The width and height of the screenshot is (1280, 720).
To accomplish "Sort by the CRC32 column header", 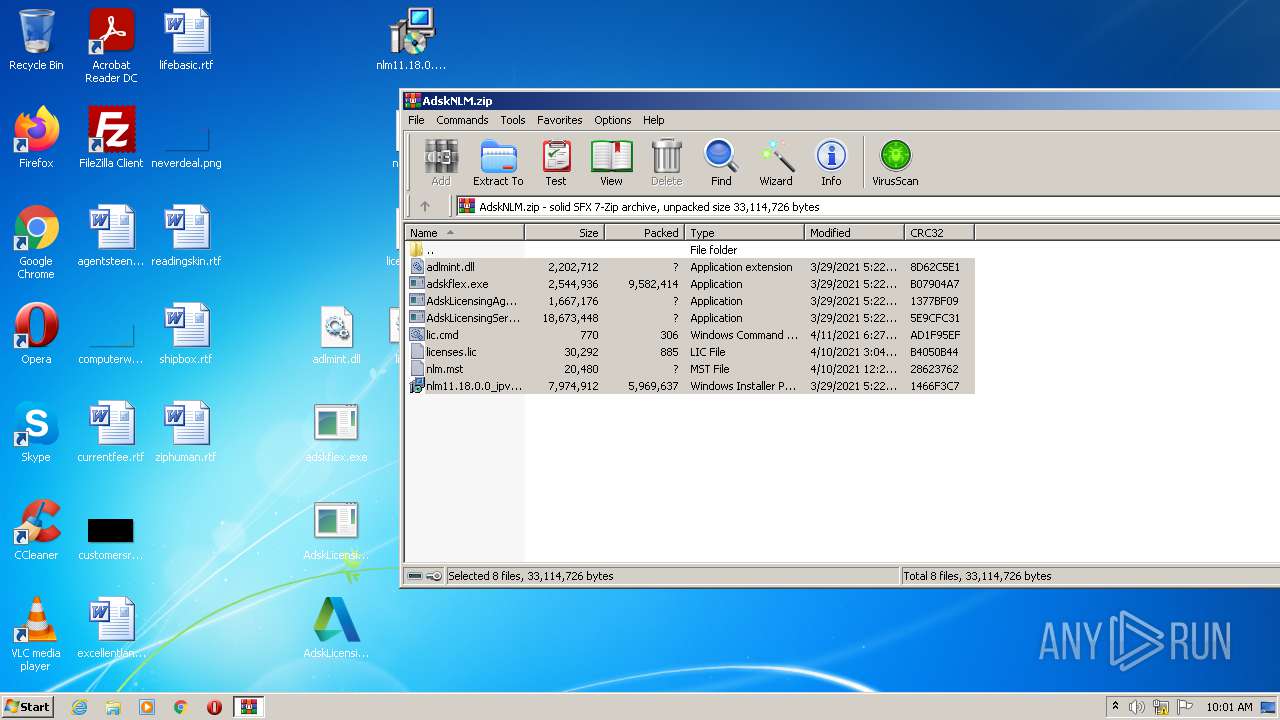I will tap(939, 233).
